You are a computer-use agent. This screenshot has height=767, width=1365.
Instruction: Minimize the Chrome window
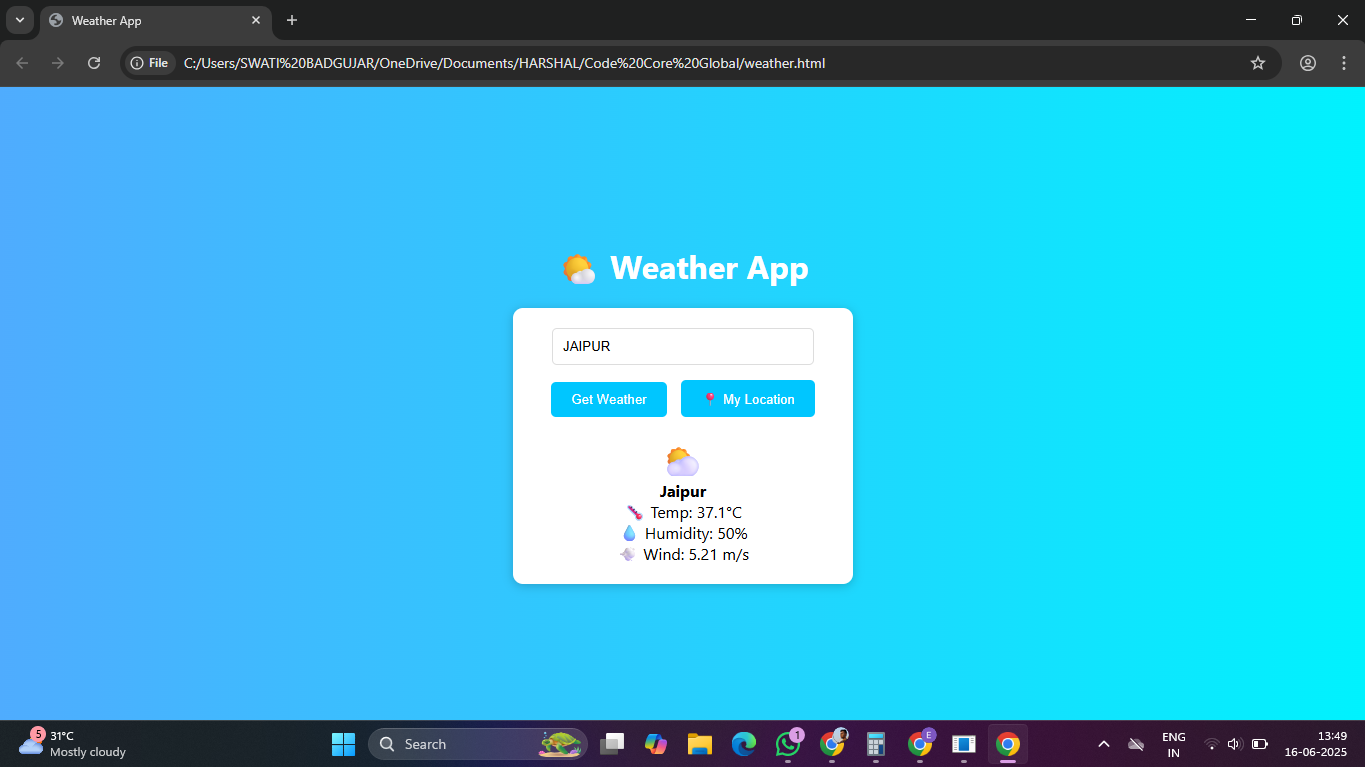(x=1251, y=20)
